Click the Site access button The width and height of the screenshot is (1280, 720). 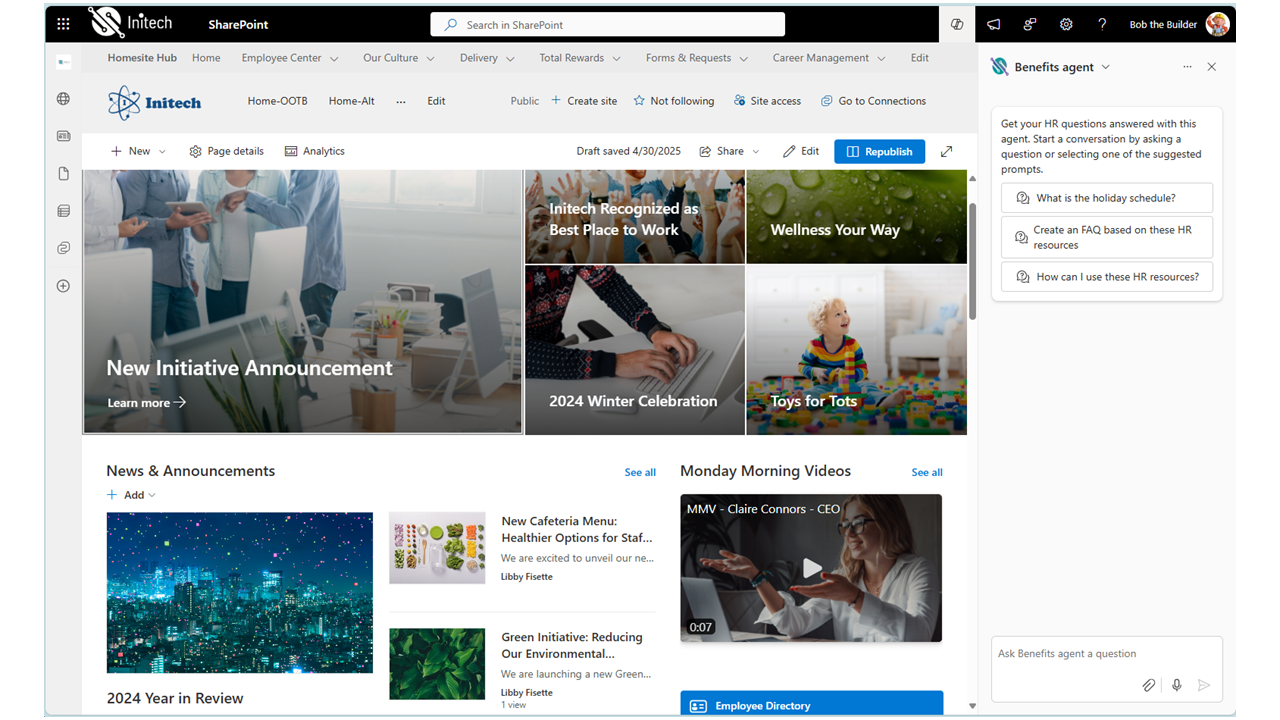767,101
